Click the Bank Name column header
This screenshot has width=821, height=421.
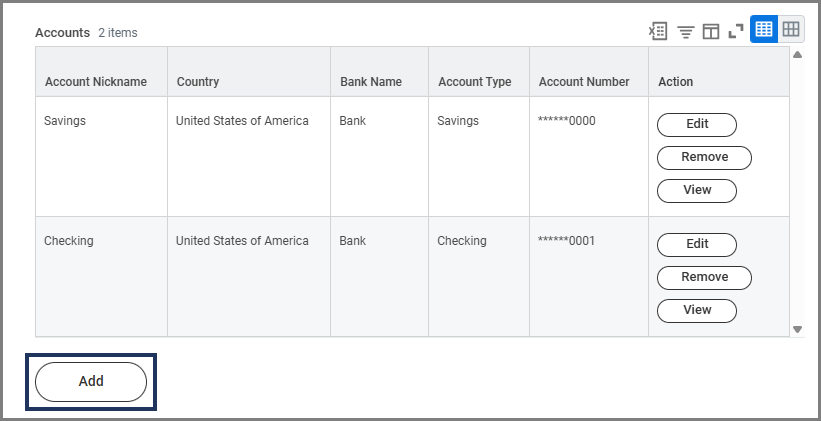click(371, 82)
